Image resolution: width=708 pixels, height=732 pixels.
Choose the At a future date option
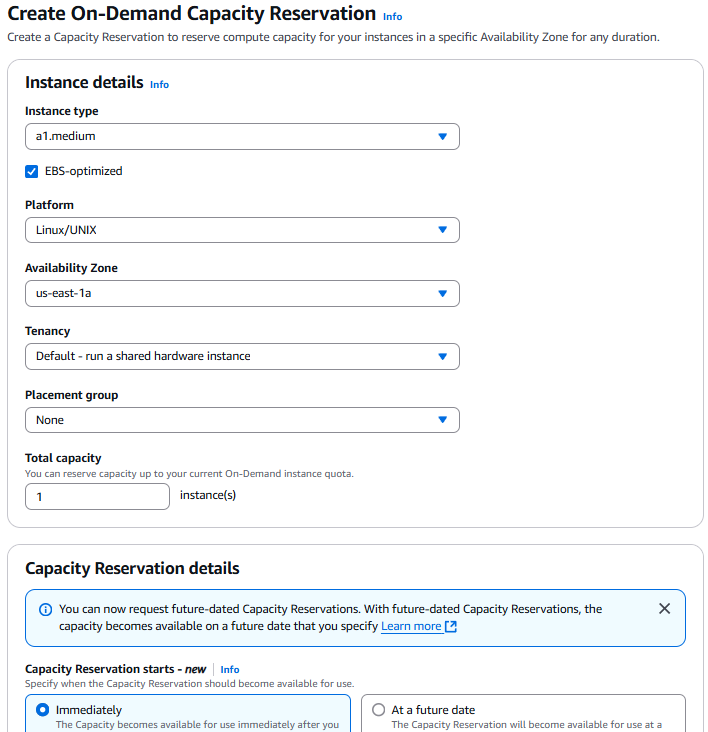pos(378,710)
